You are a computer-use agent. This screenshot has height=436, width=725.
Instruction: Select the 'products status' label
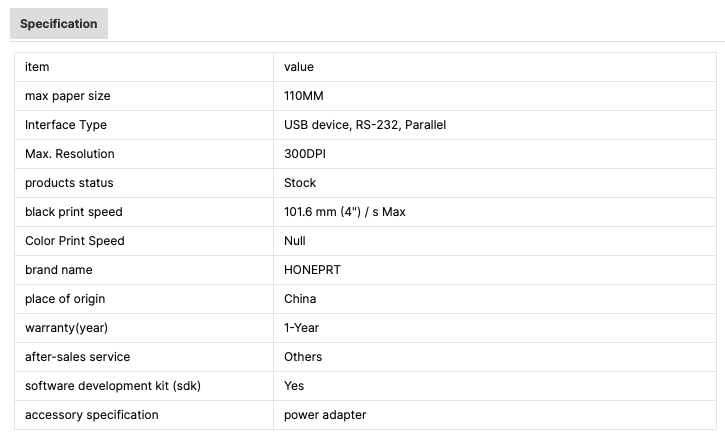pyautogui.click(x=69, y=183)
